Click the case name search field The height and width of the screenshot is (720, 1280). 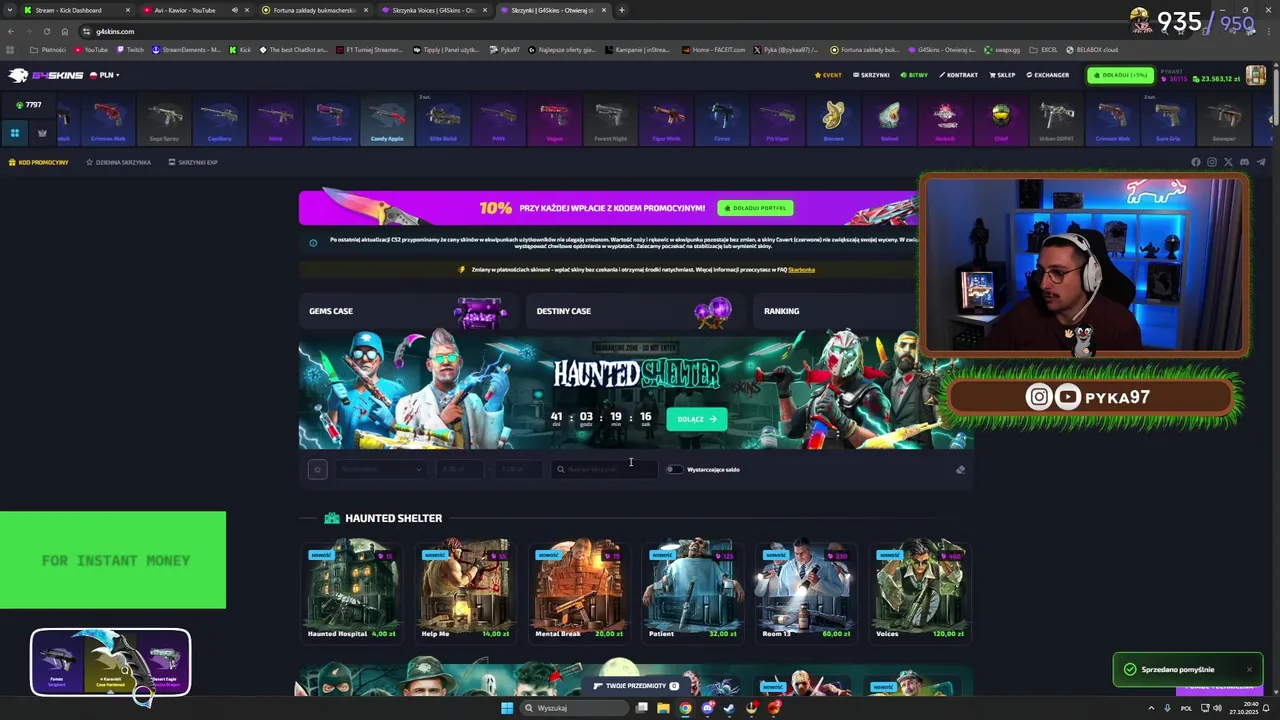[x=605, y=469]
